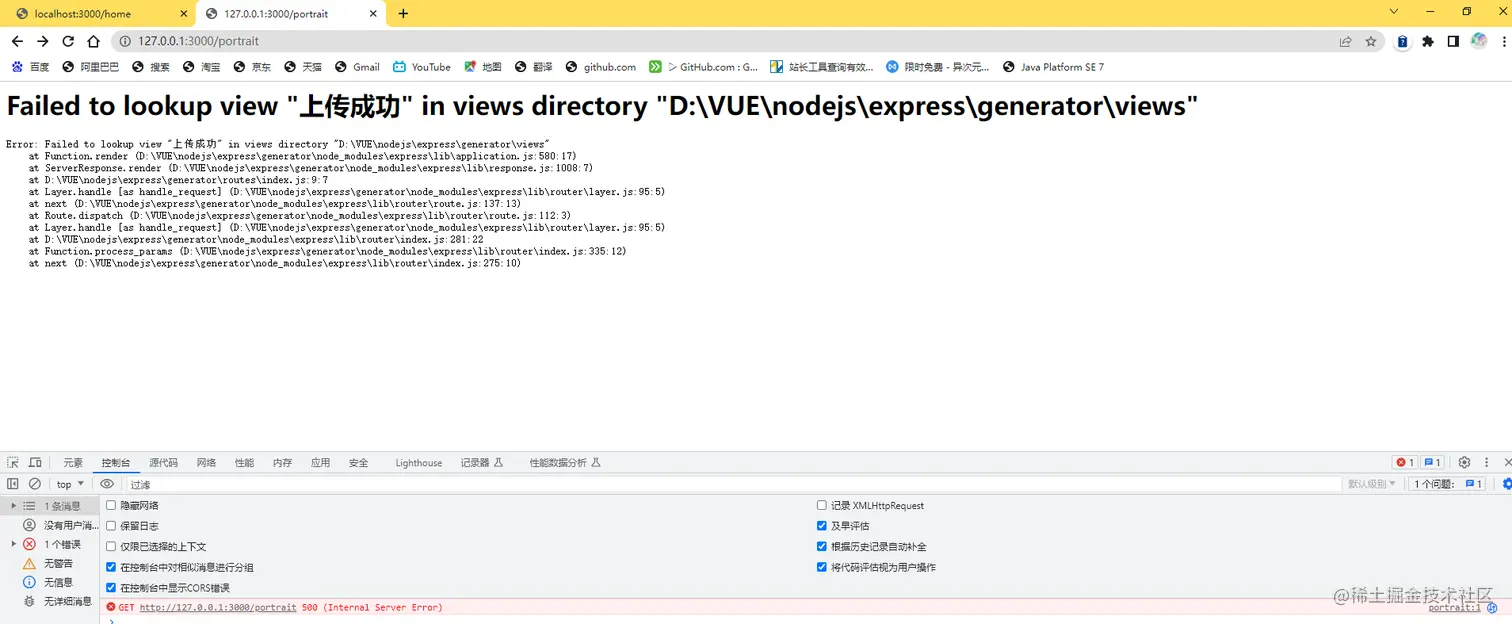Viewport: 1512px width, 624px height.
Task: Uncheck 根据历史记录自动补全 checkbox
Action: (822, 546)
